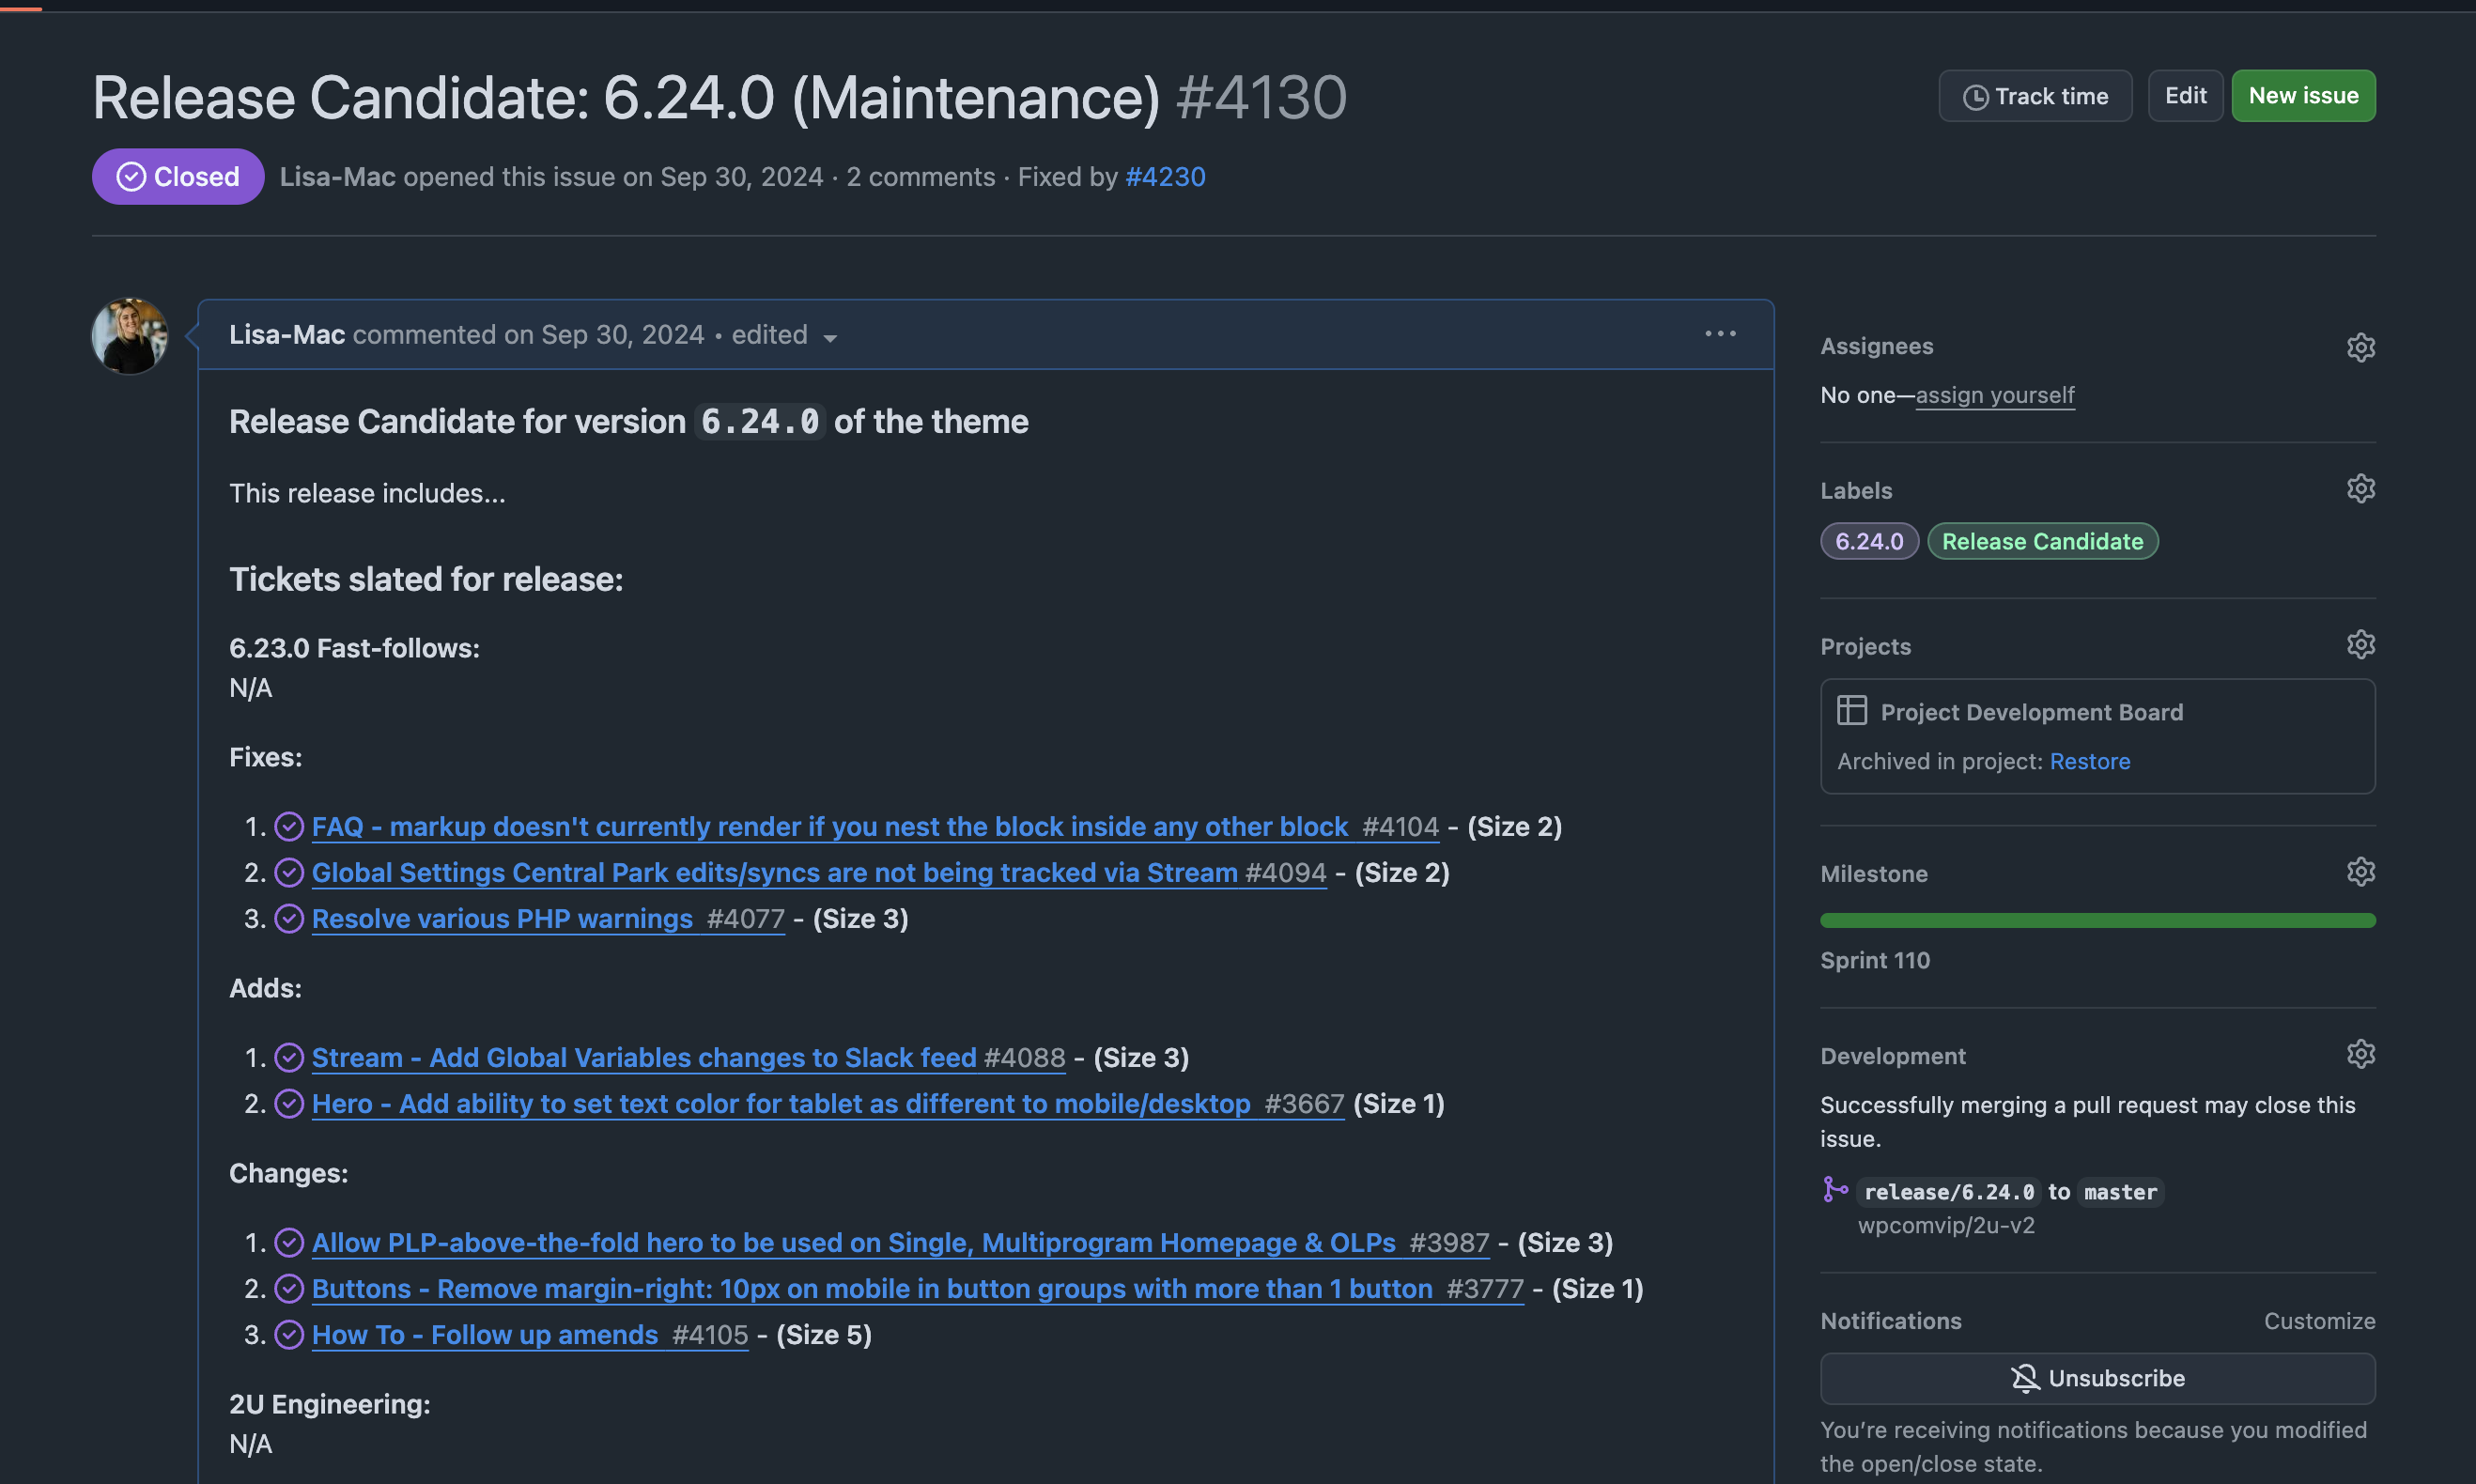Open the Resolve various PHP warnings link

(x=502, y=918)
